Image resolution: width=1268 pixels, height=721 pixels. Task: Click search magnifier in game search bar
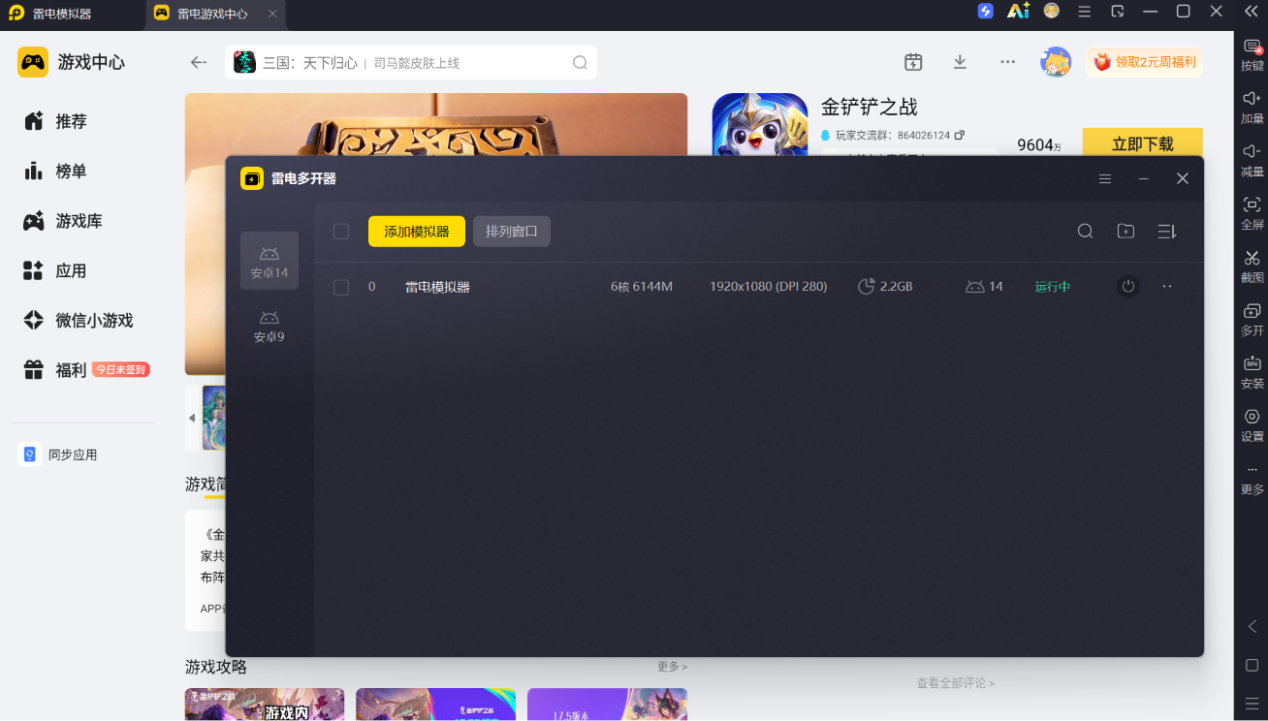tap(580, 62)
